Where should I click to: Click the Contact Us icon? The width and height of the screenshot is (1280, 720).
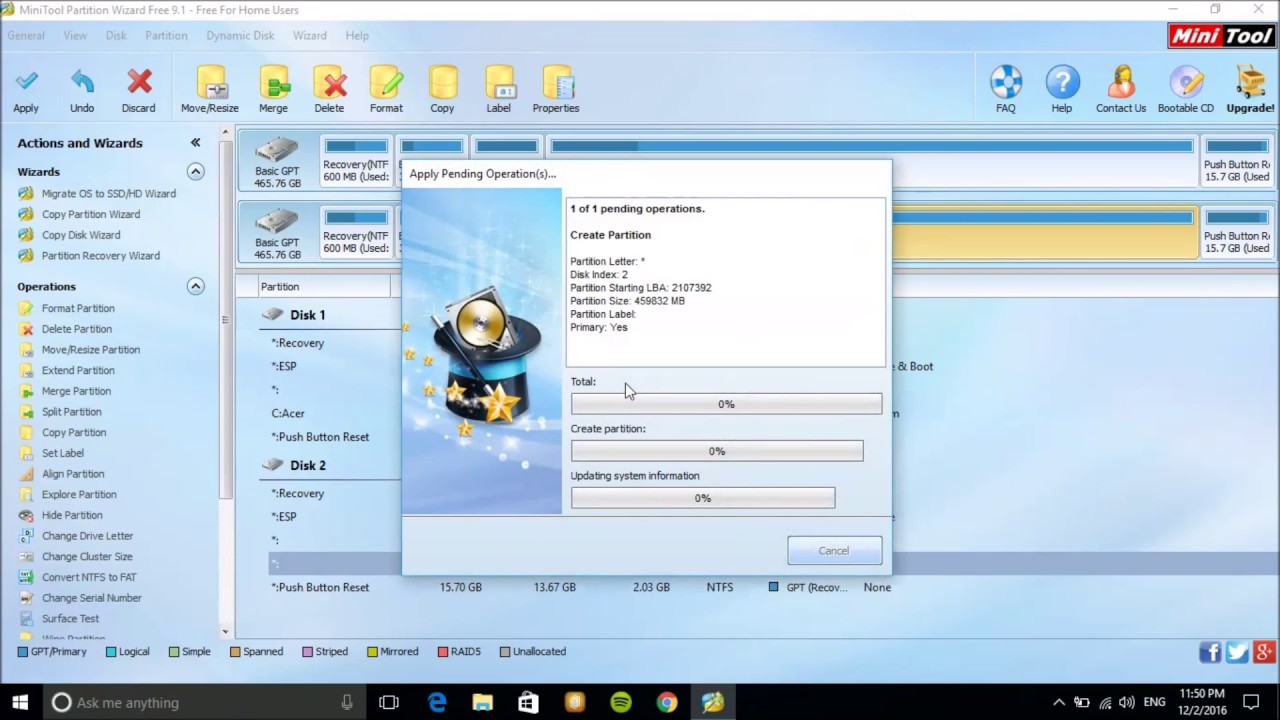pos(1121,82)
